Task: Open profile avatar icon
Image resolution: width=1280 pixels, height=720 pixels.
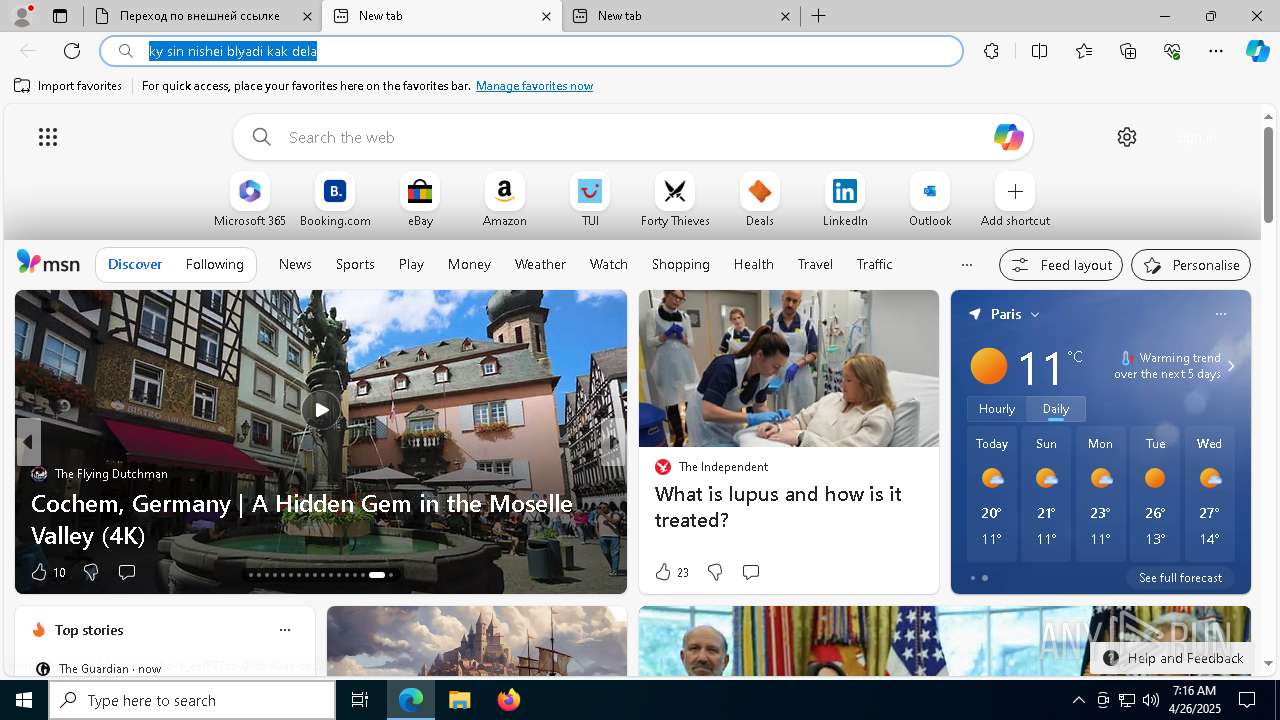Action: [x=21, y=16]
